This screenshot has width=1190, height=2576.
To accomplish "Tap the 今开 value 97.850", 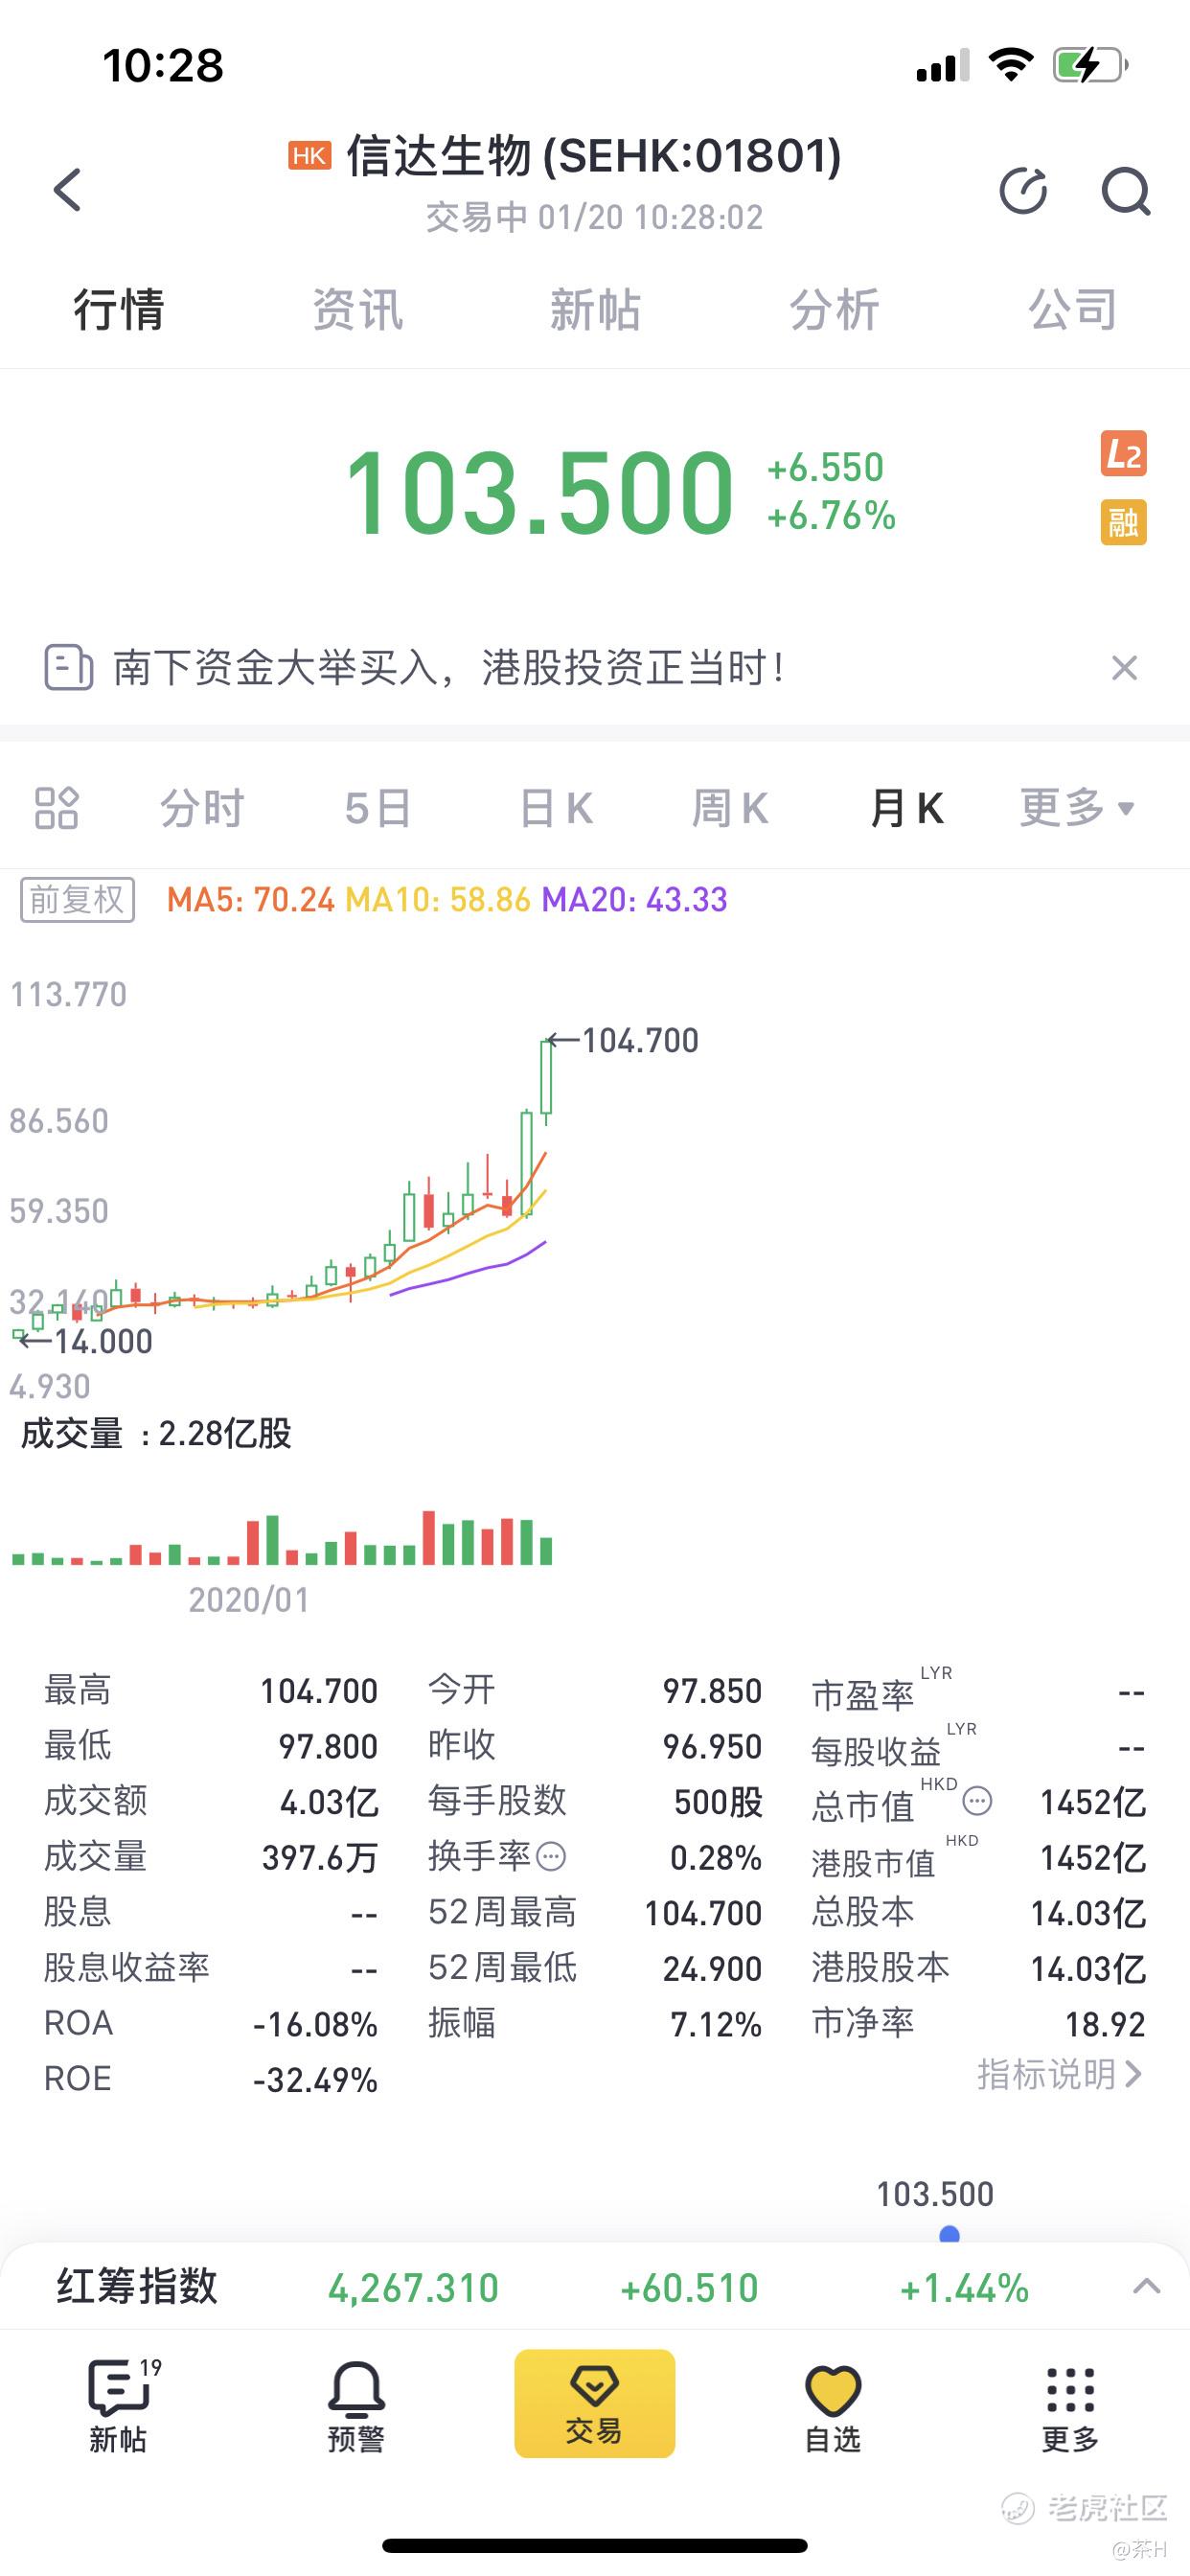I will (x=712, y=1691).
